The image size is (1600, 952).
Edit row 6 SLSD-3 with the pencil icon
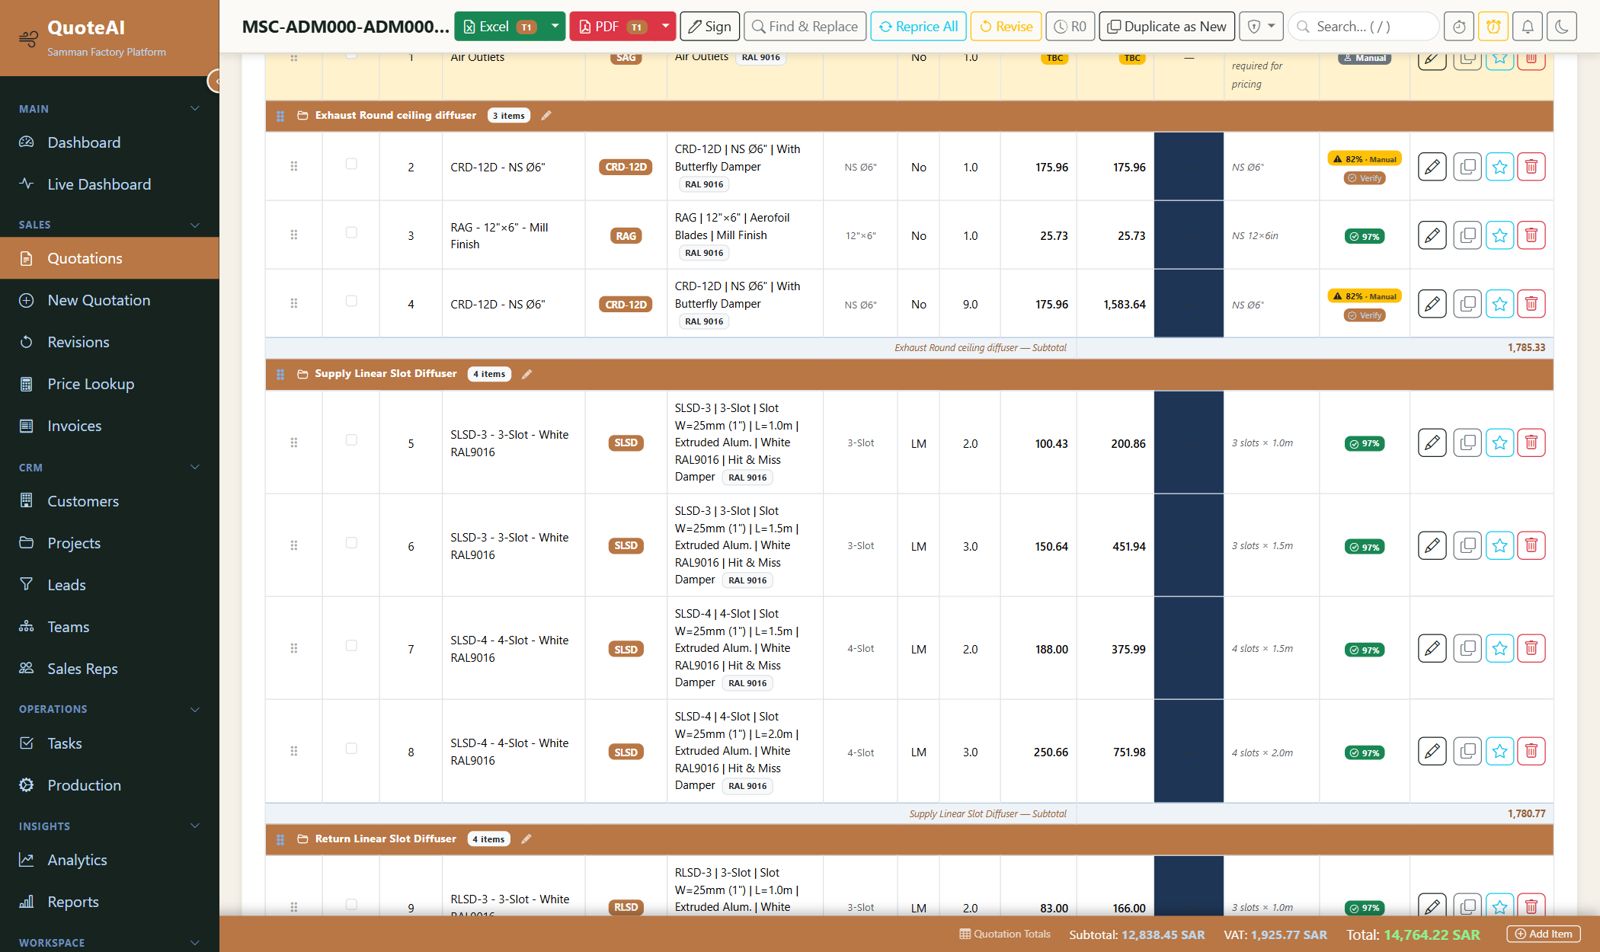(1432, 546)
